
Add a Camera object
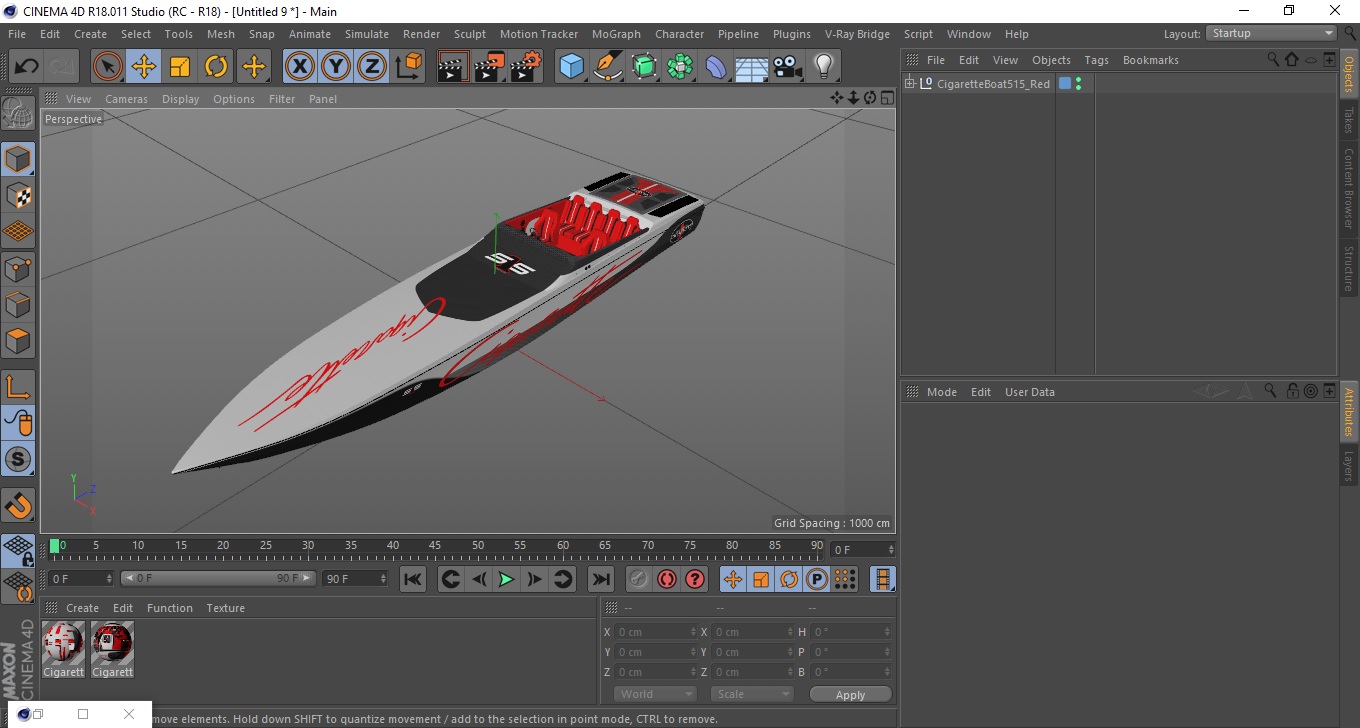tap(787, 67)
